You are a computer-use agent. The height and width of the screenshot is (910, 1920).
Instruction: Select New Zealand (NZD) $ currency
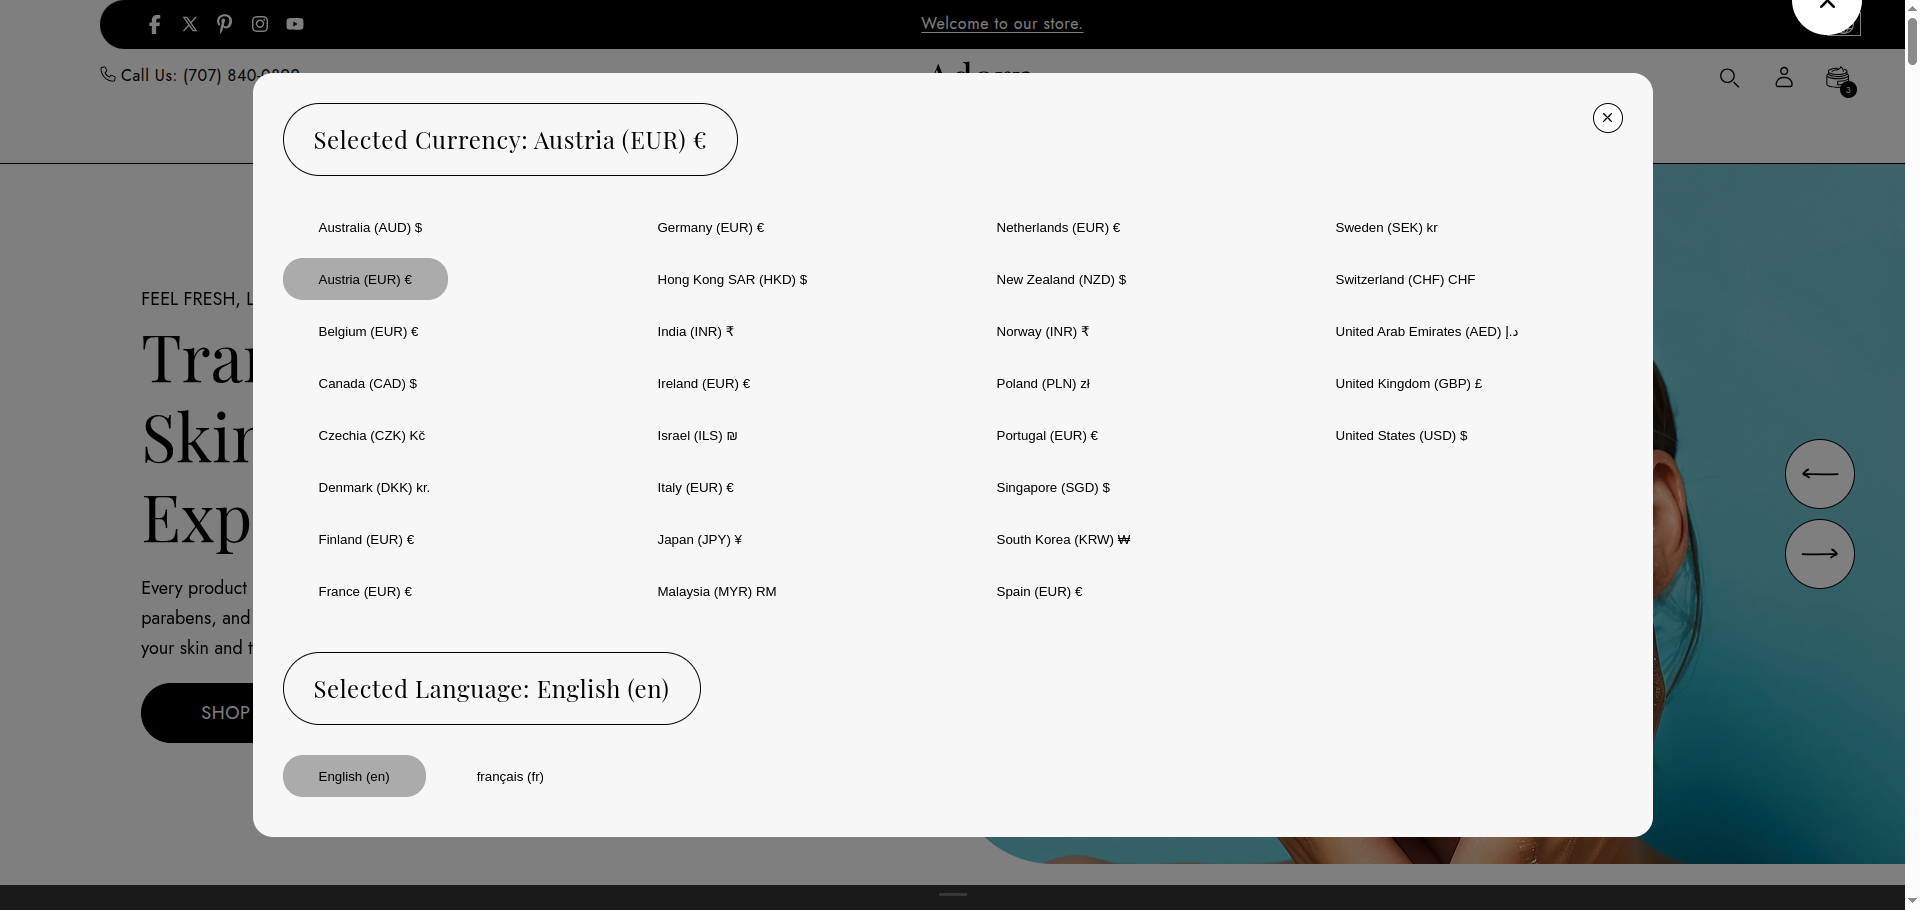click(1061, 280)
